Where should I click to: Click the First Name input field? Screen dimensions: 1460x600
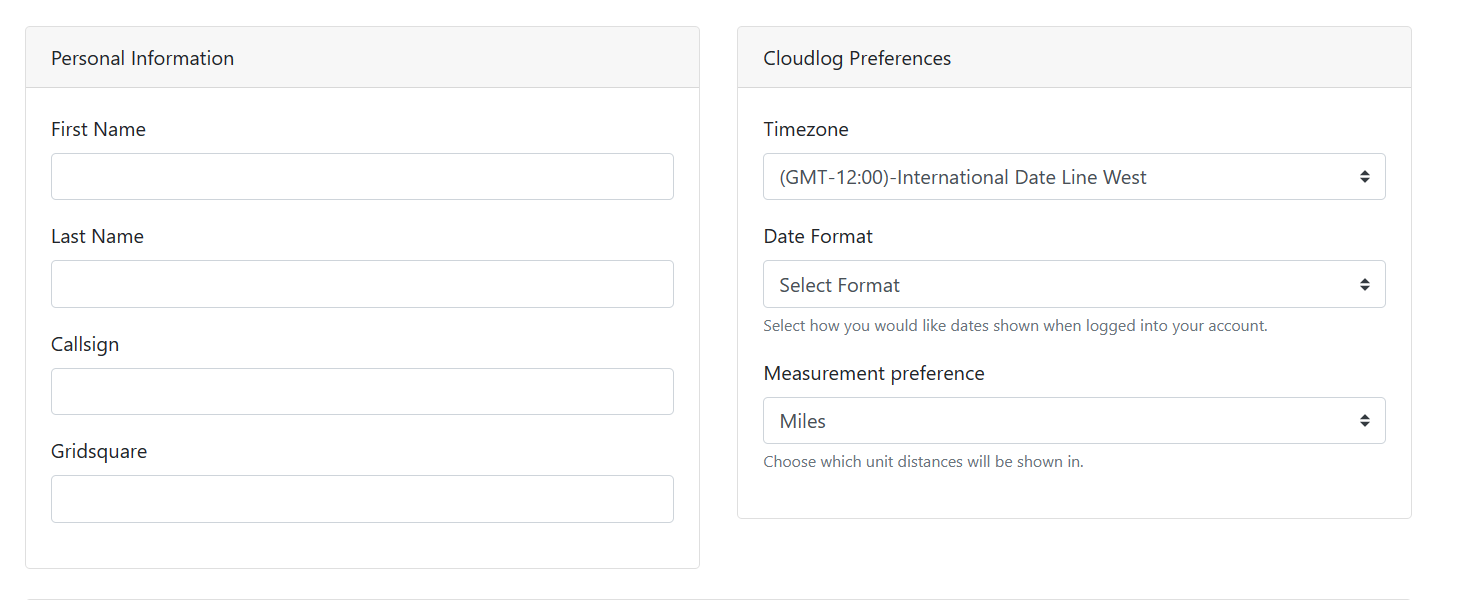pos(362,176)
